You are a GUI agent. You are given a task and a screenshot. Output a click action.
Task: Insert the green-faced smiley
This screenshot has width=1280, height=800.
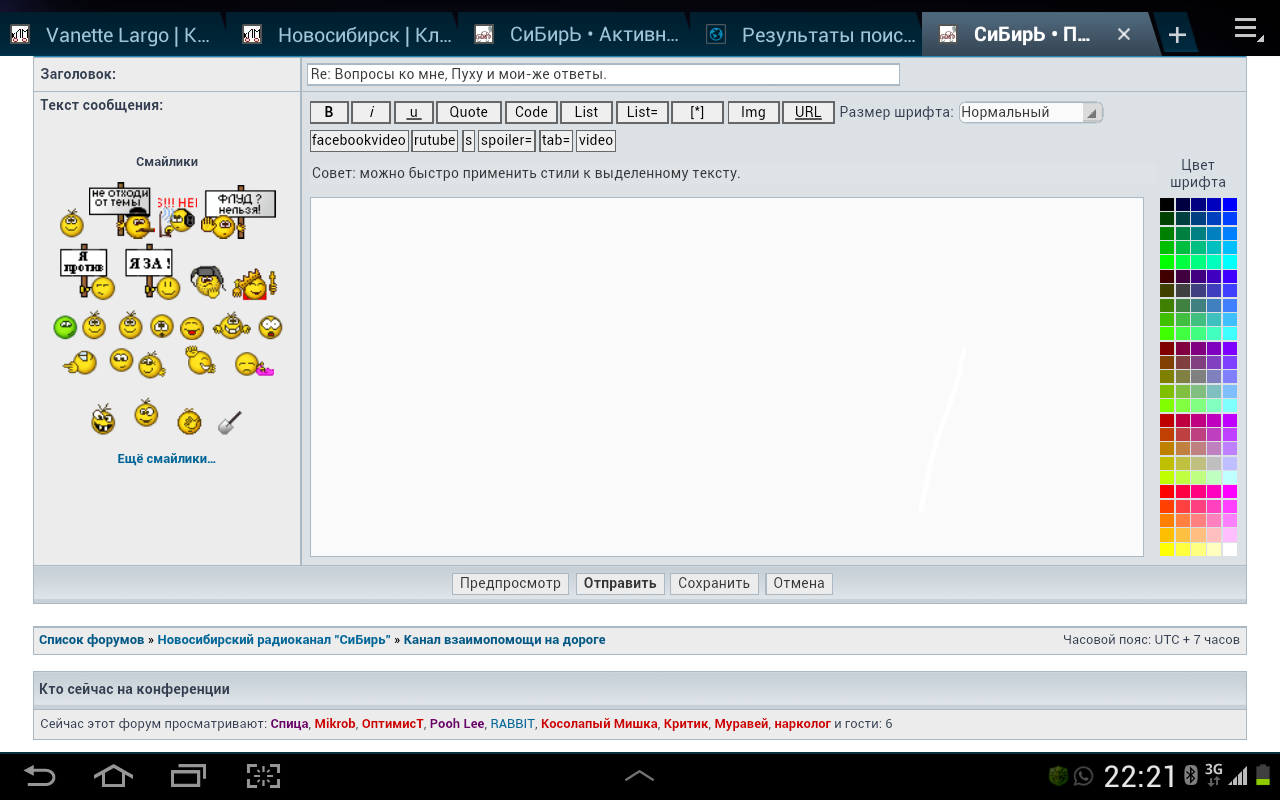[x=65, y=327]
